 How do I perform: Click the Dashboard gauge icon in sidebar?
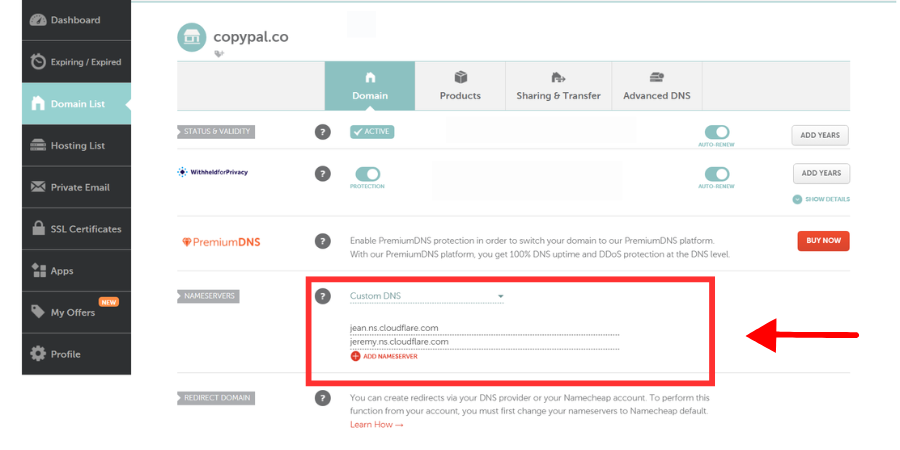point(38,20)
